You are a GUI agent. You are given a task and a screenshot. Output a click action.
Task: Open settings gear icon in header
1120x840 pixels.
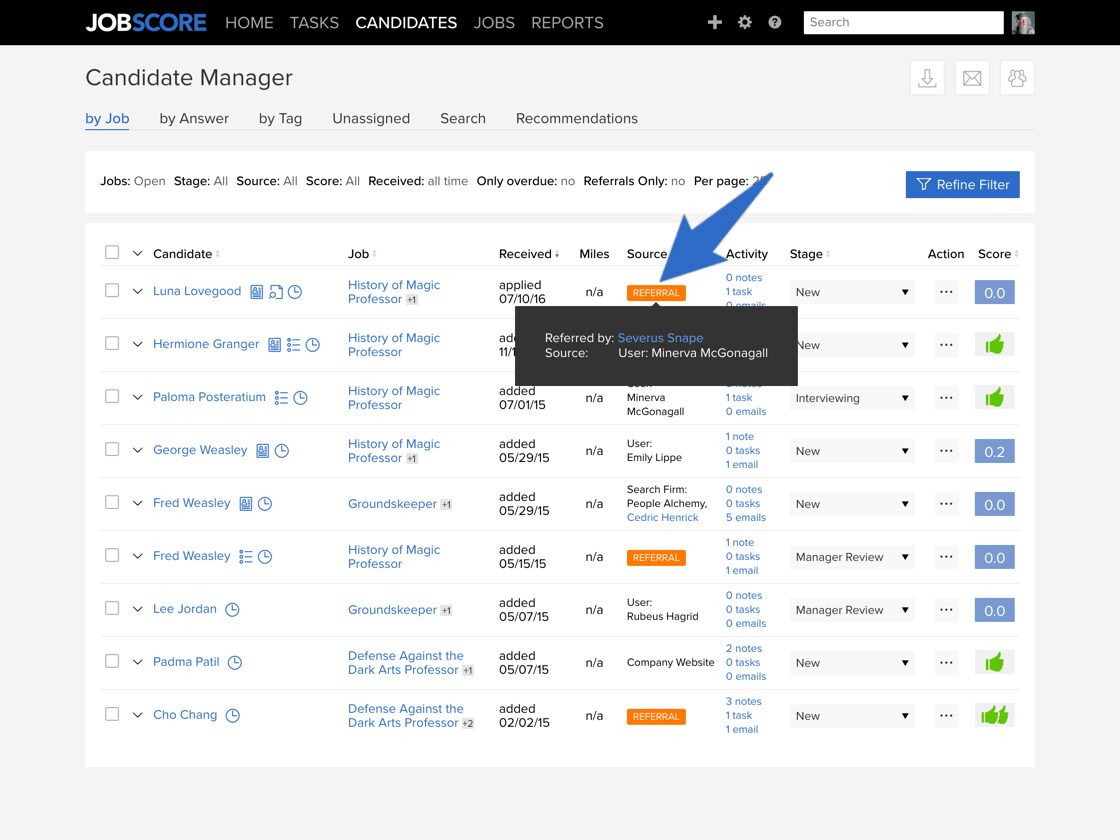pyautogui.click(x=744, y=22)
